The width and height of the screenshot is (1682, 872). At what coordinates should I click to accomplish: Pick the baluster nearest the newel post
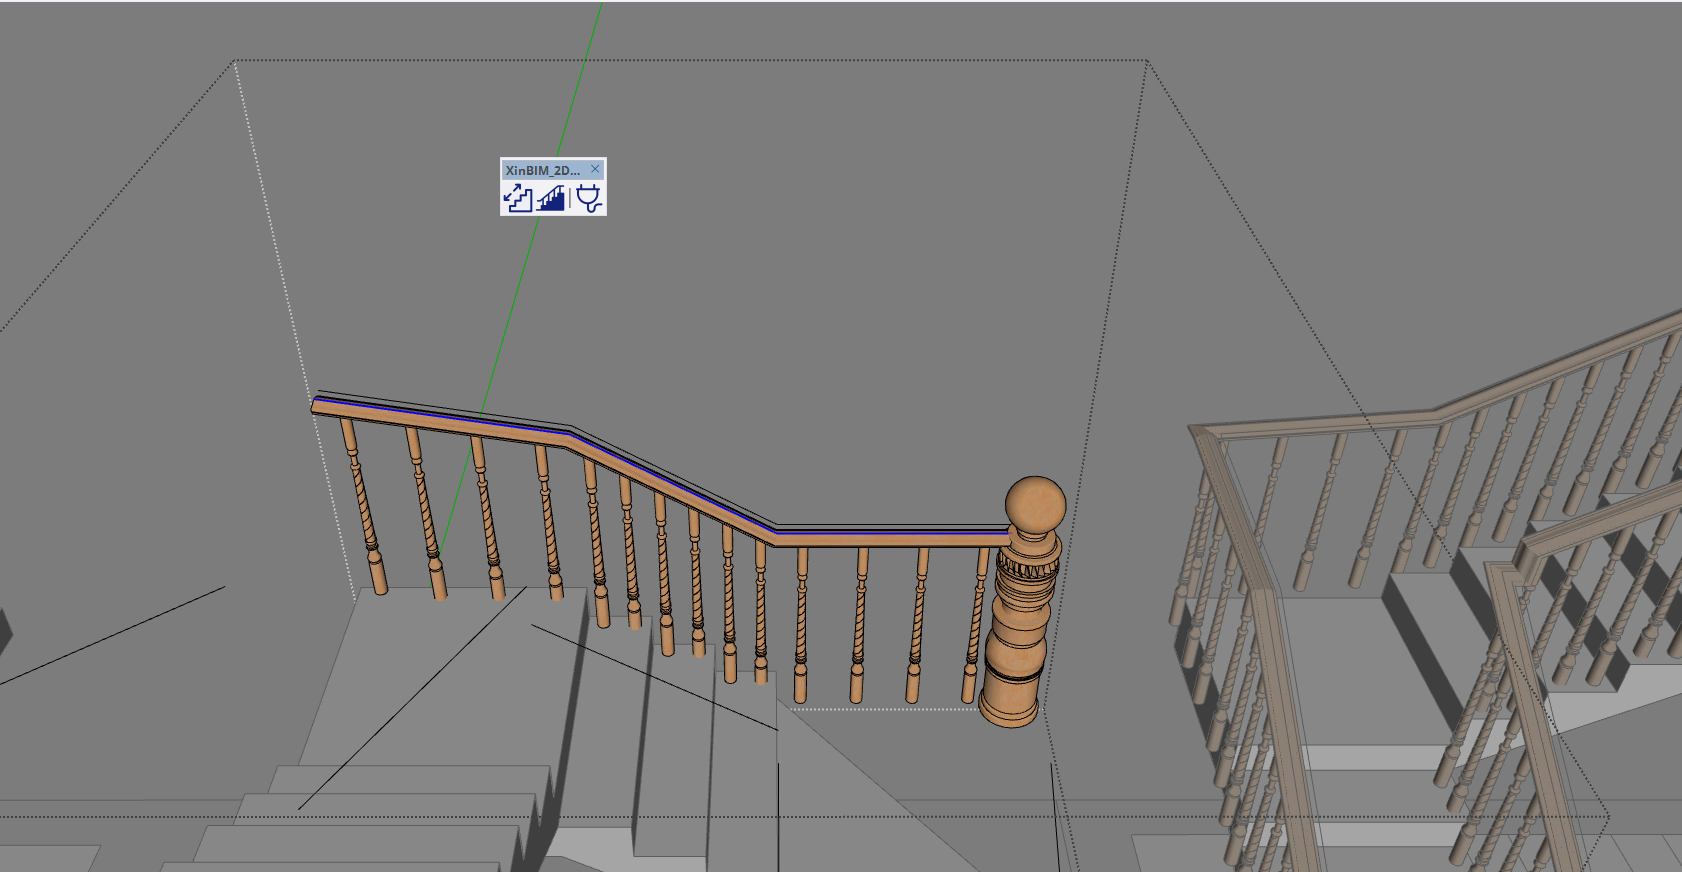pos(973,625)
